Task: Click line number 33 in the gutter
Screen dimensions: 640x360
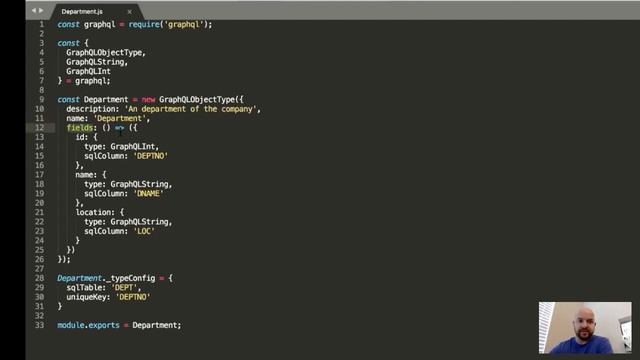Action: 39,325
